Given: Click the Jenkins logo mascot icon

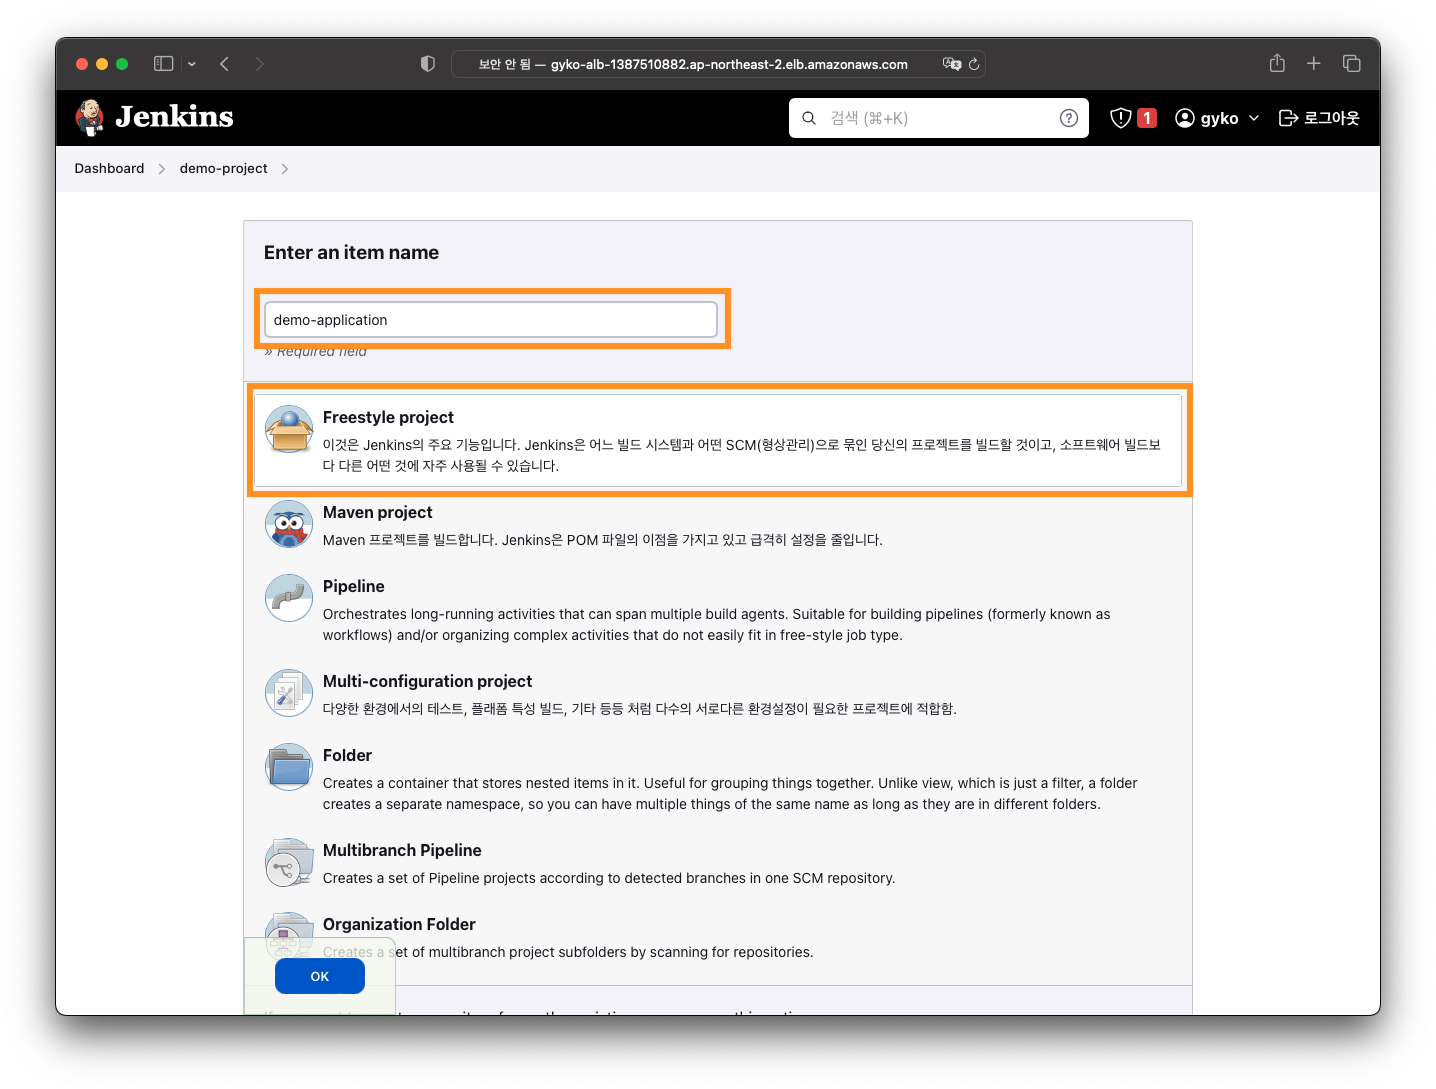Looking at the screenshot, I should (x=90, y=117).
